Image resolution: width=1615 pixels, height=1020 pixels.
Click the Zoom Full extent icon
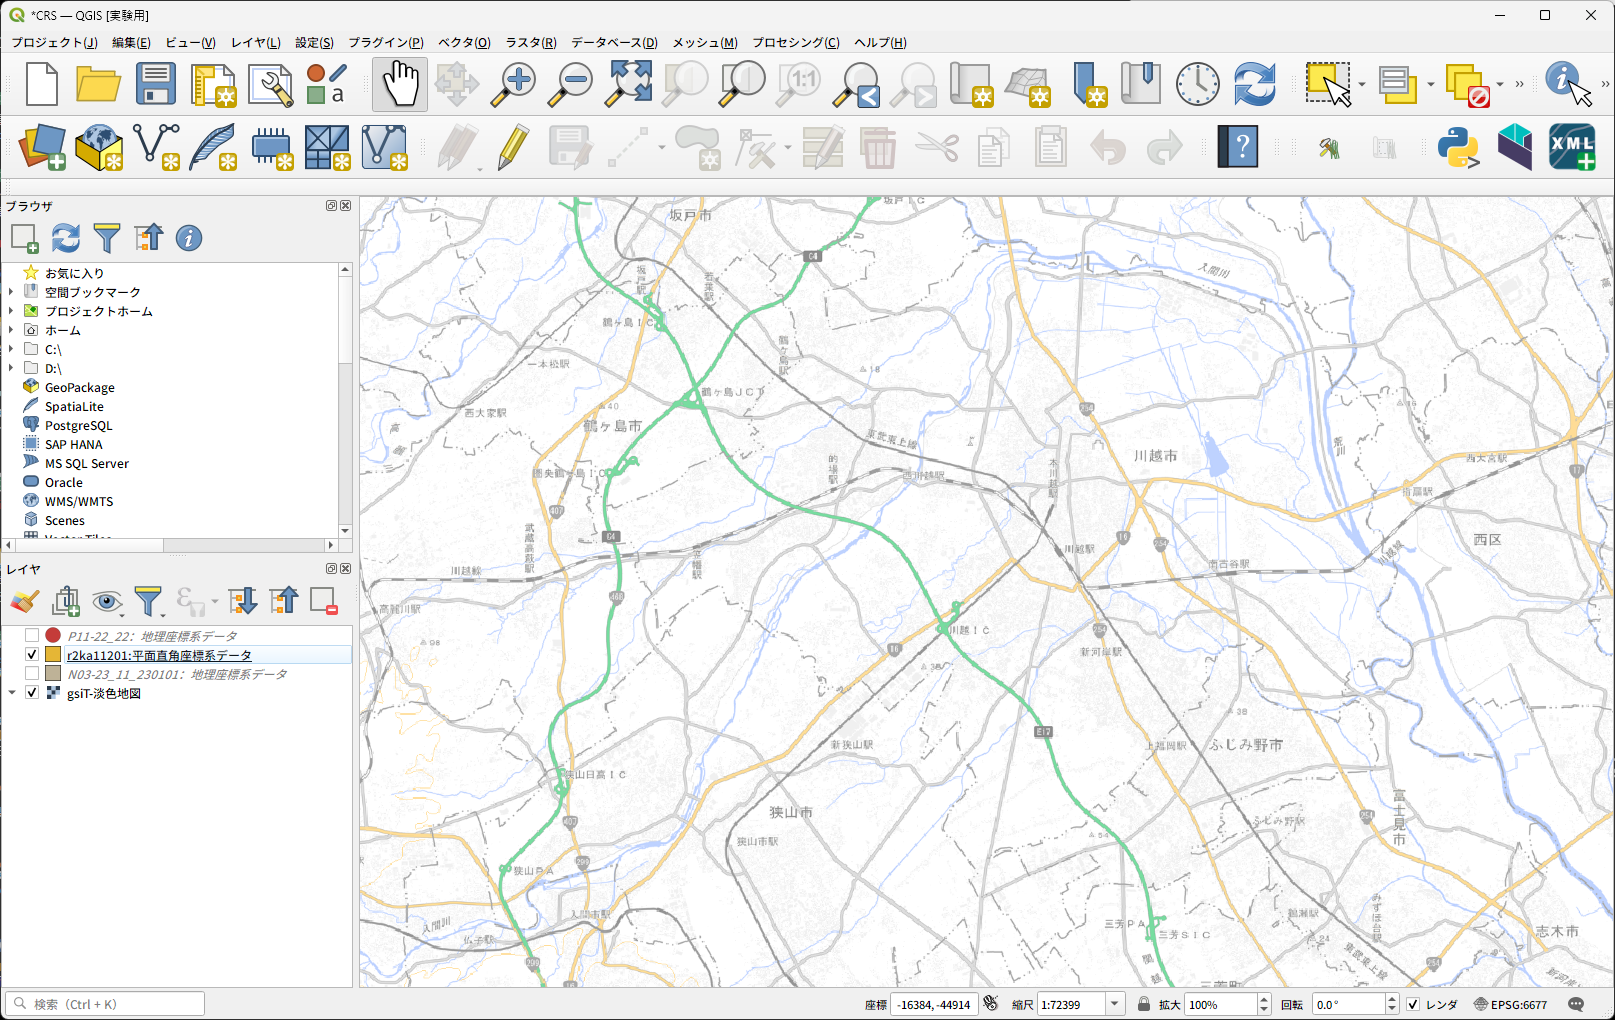click(629, 83)
